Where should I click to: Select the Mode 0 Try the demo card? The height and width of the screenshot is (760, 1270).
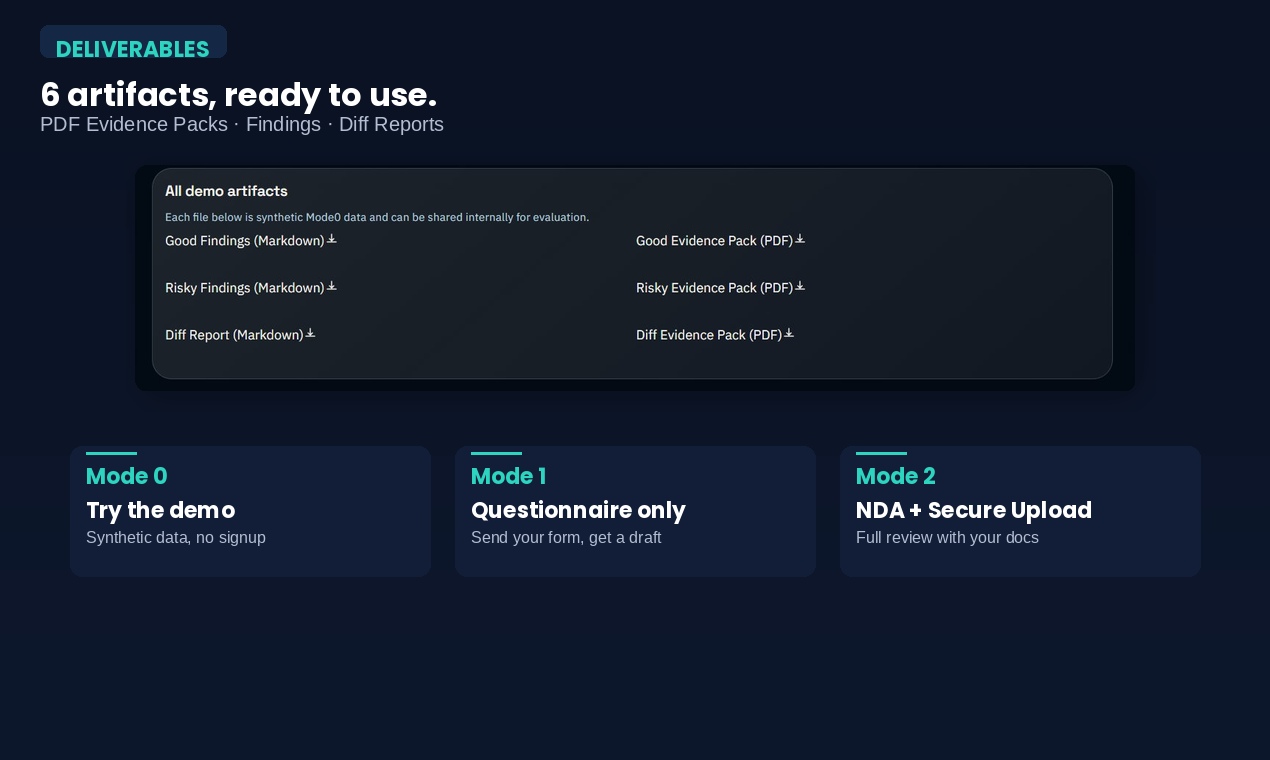click(x=250, y=511)
